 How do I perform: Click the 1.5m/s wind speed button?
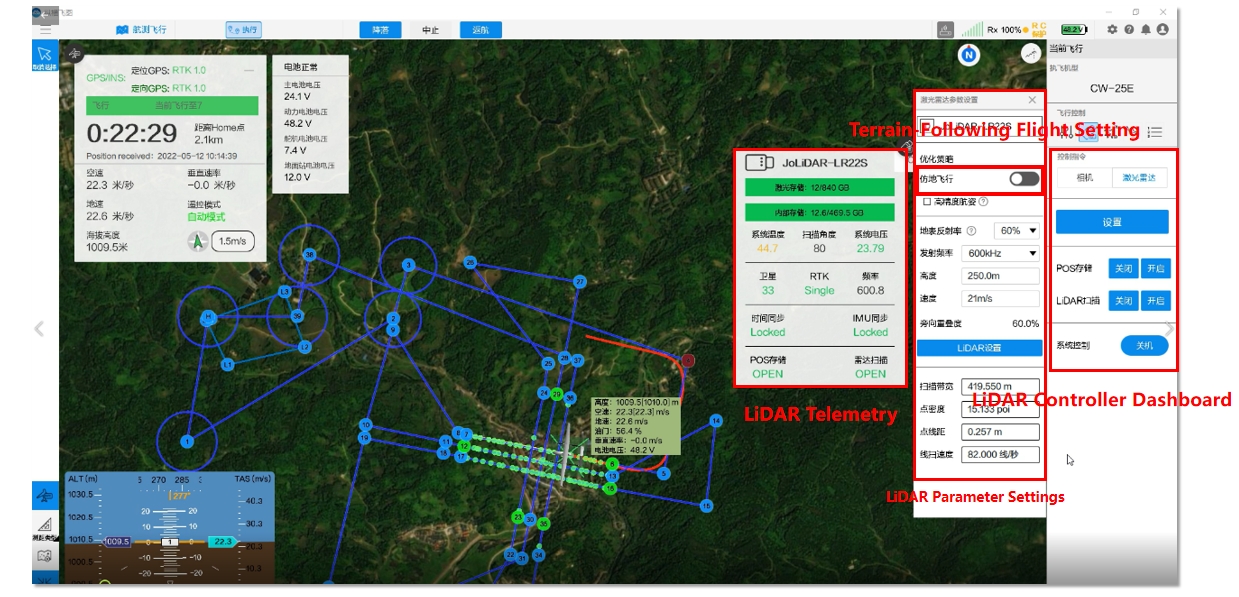click(233, 241)
